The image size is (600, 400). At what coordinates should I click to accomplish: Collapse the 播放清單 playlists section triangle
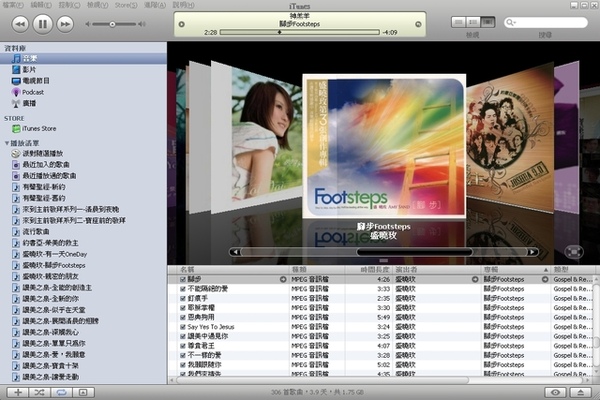[7, 143]
